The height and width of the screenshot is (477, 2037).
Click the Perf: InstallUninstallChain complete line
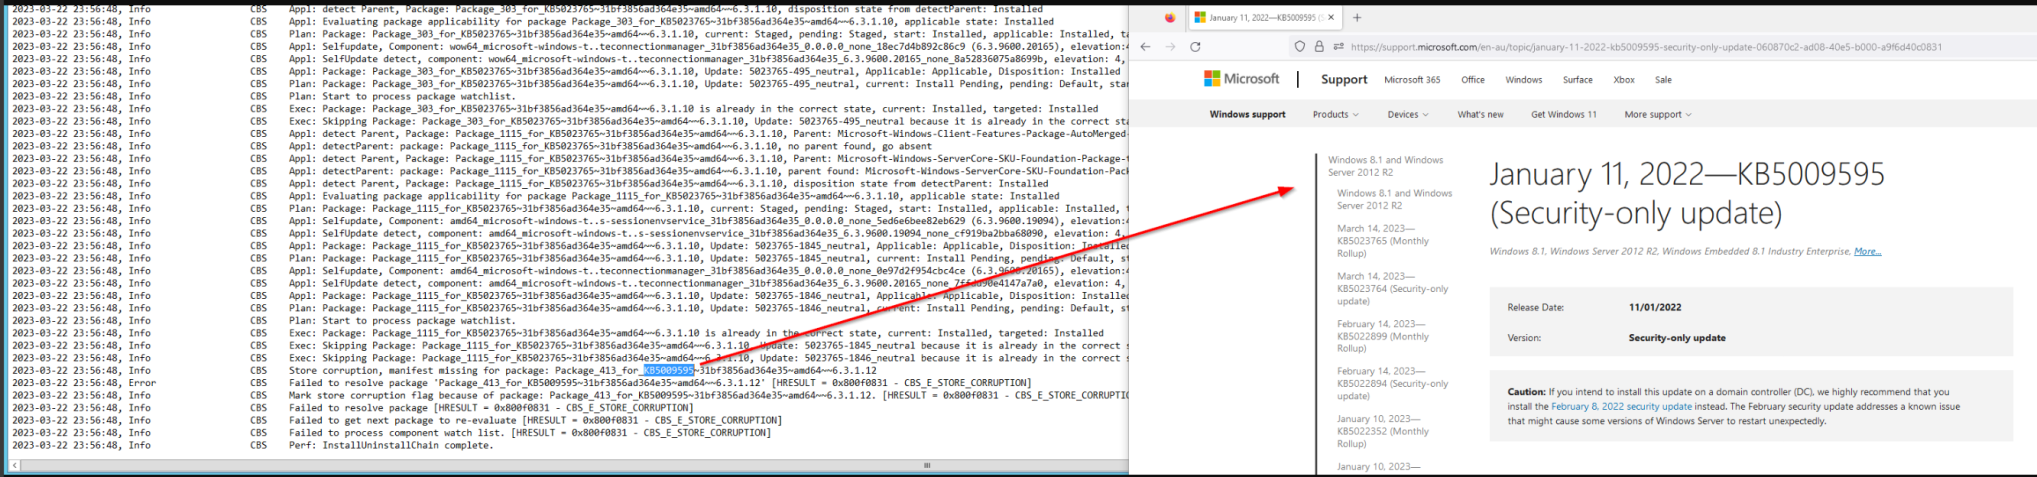tap(392, 445)
